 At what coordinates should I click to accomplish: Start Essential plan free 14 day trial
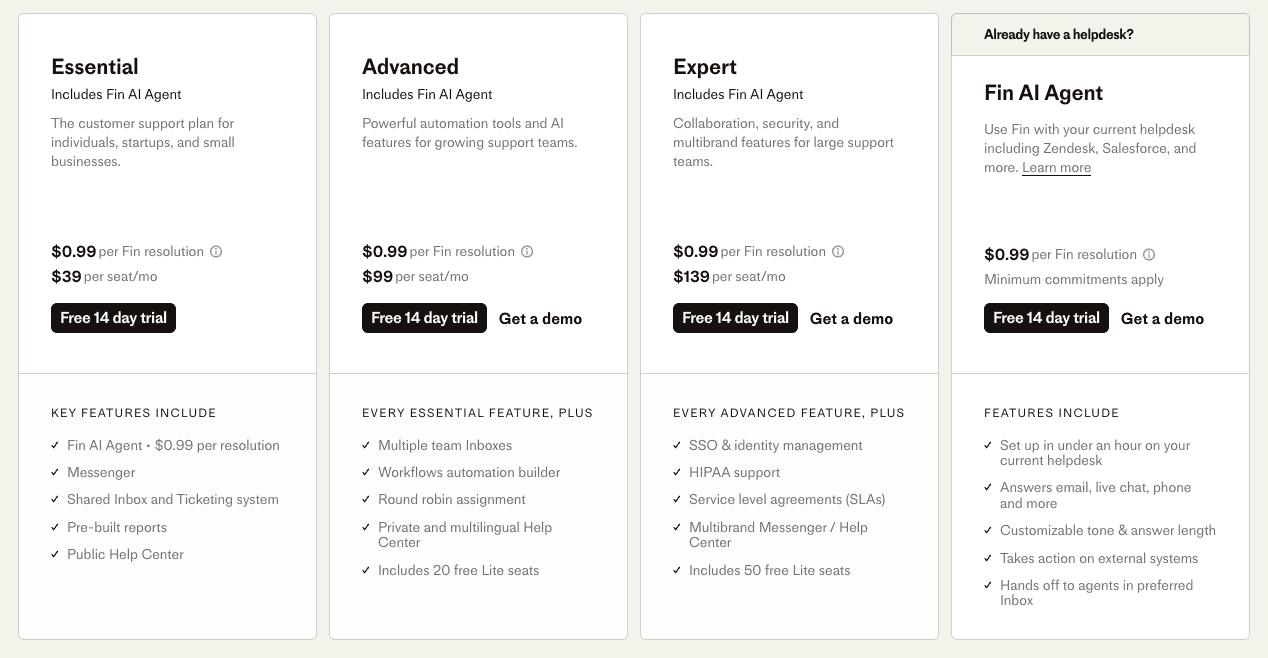pos(113,318)
